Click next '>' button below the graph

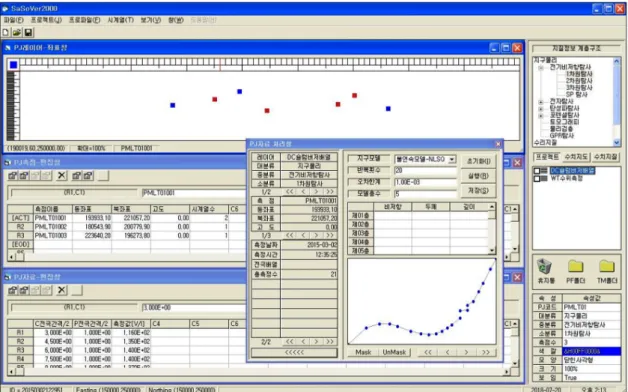[x=466, y=352]
